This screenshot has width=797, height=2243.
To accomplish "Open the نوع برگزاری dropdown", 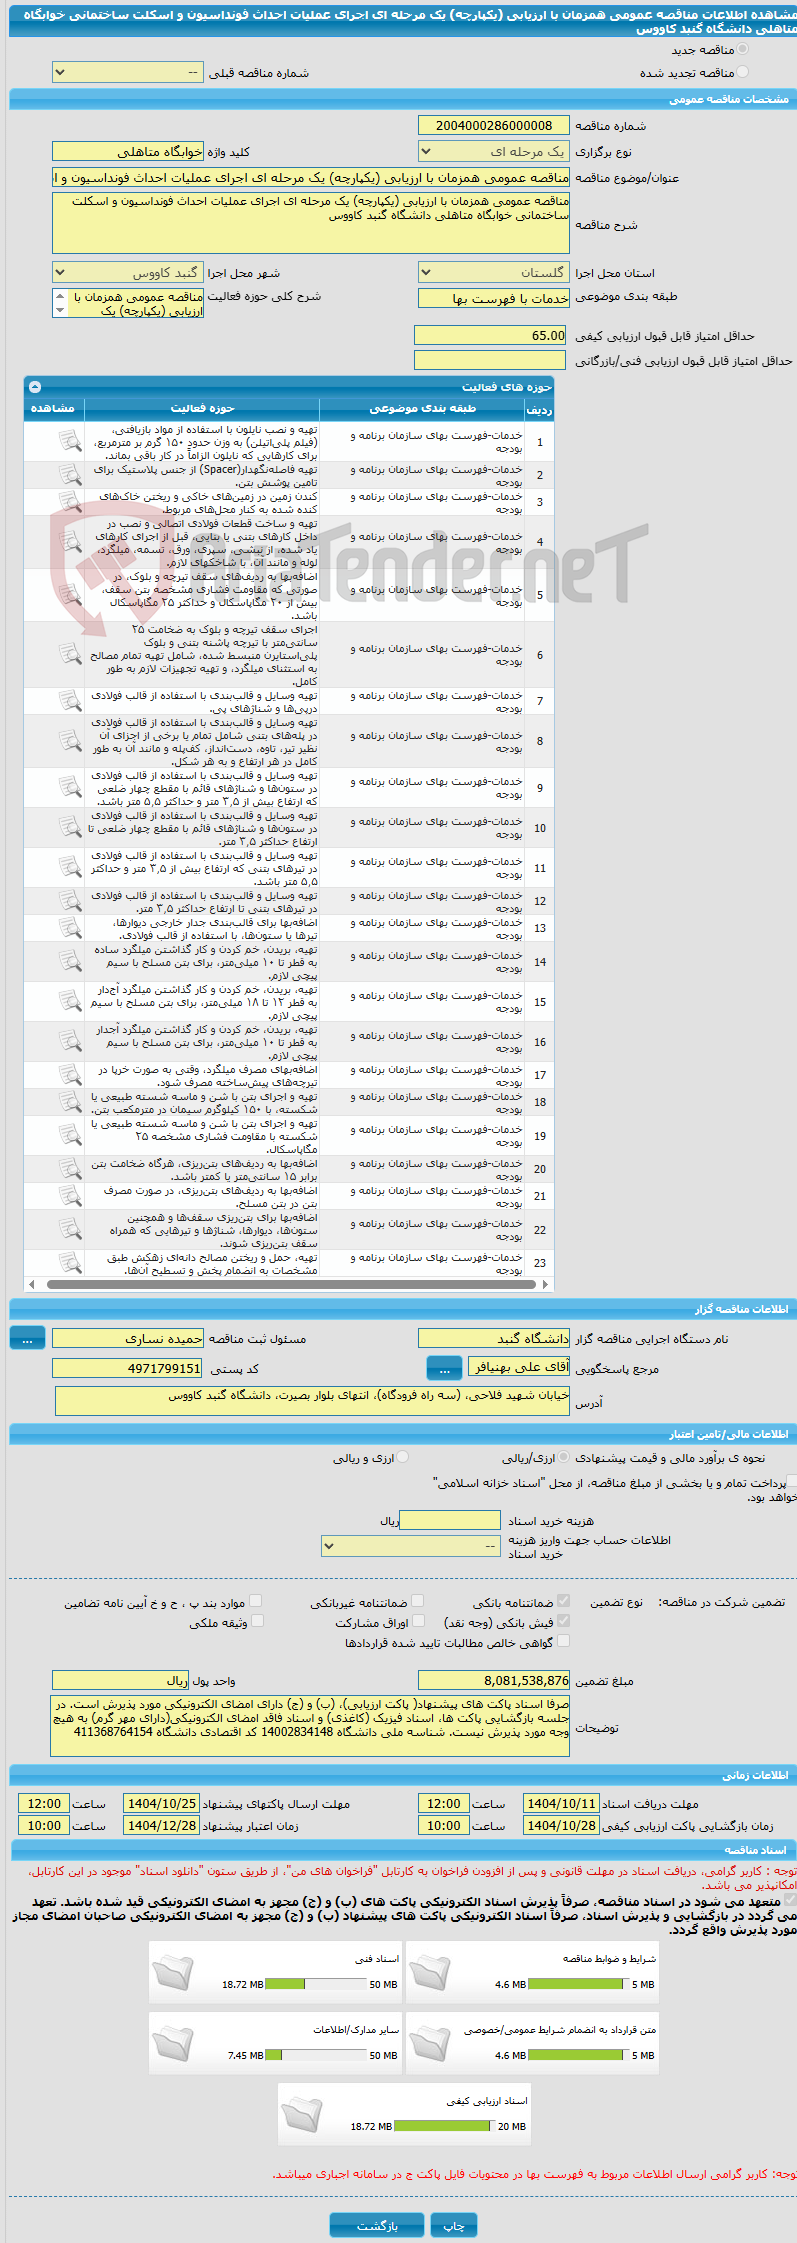I will coord(494,151).
